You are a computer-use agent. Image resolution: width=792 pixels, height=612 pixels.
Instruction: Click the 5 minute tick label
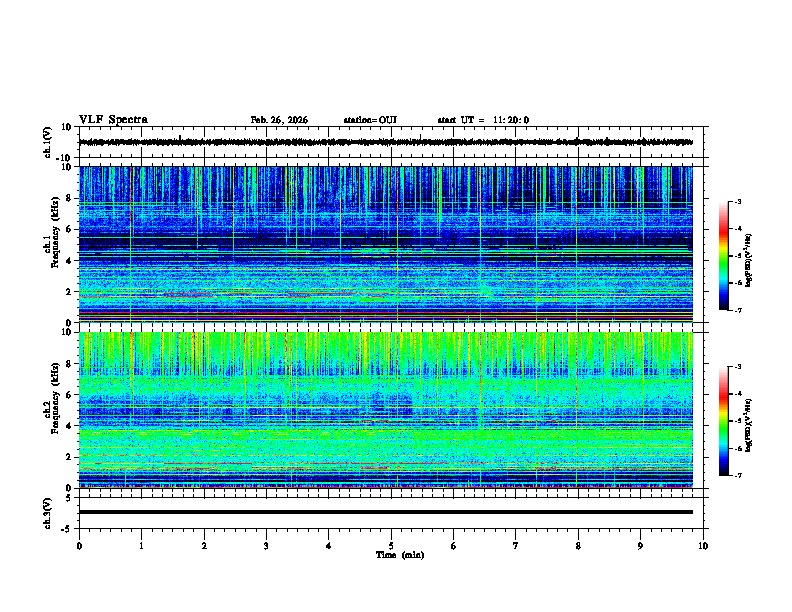pyautogui.click(x=391, y=546)
